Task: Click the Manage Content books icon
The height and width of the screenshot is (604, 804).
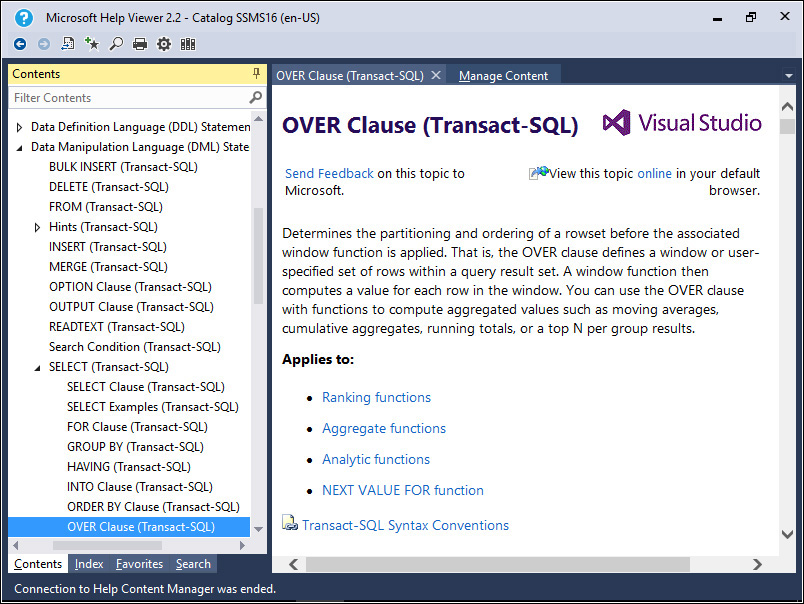Action: 188,44
